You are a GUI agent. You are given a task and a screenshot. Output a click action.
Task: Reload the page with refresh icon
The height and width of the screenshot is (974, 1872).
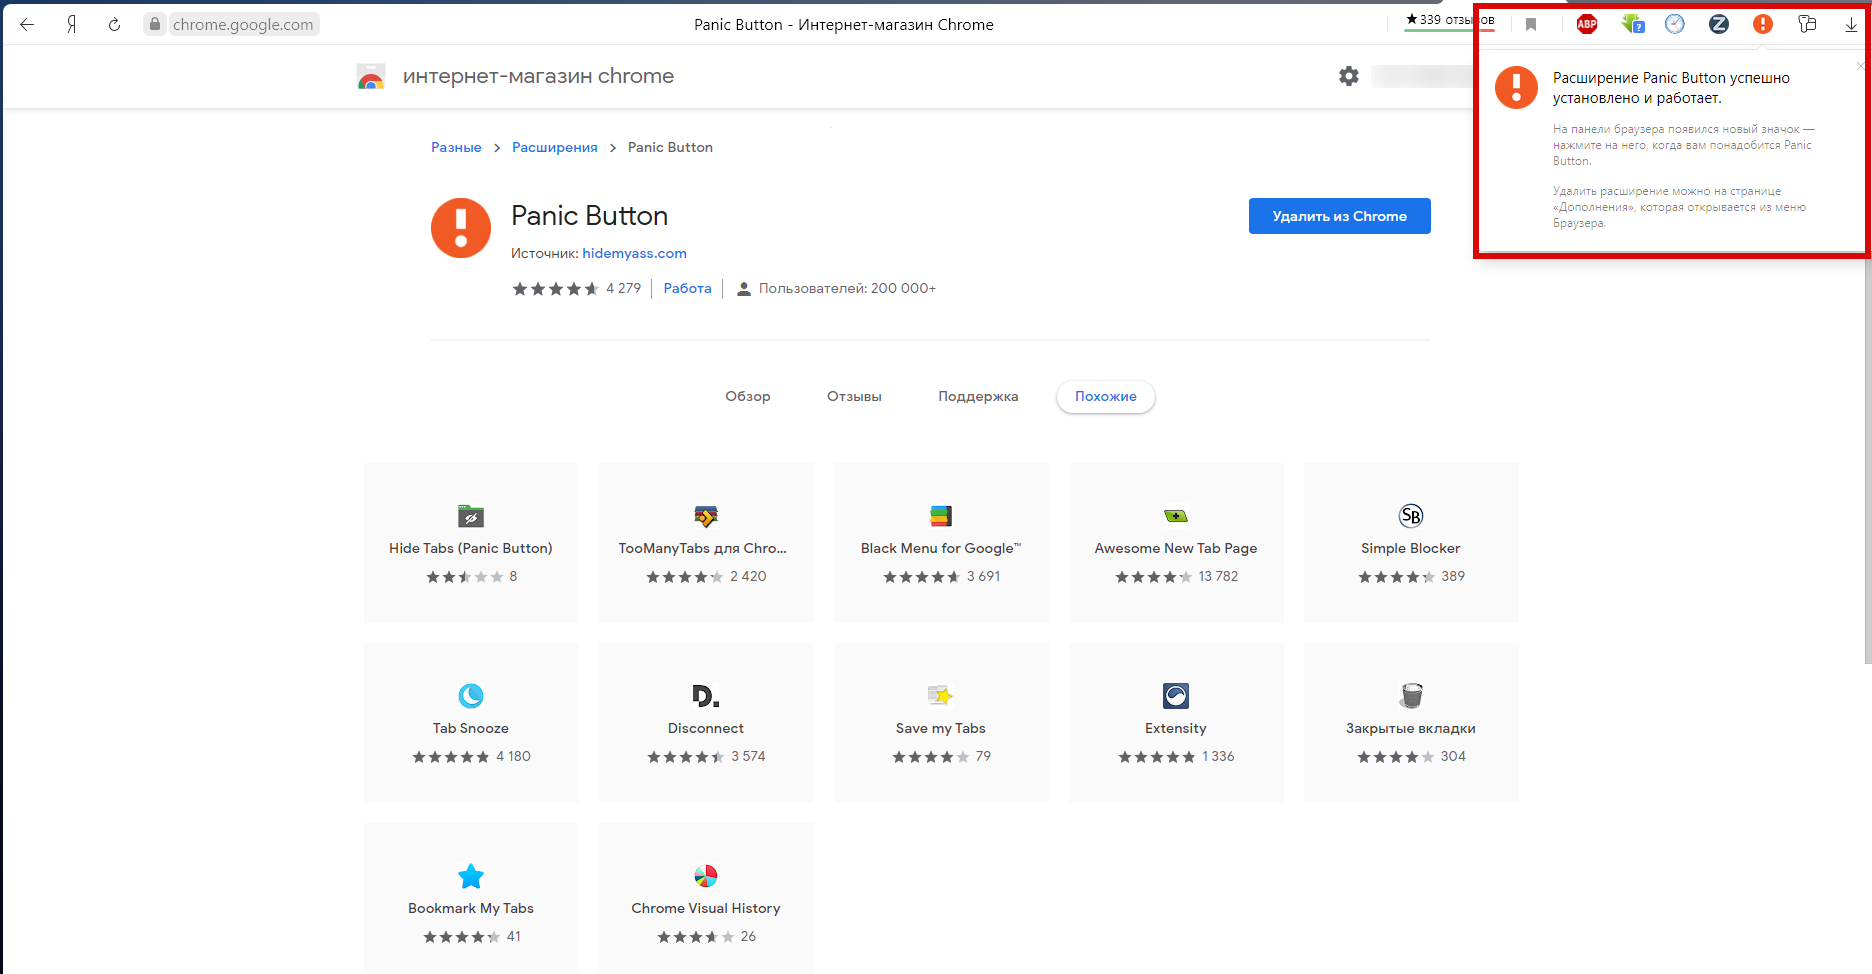coord(114,24)
